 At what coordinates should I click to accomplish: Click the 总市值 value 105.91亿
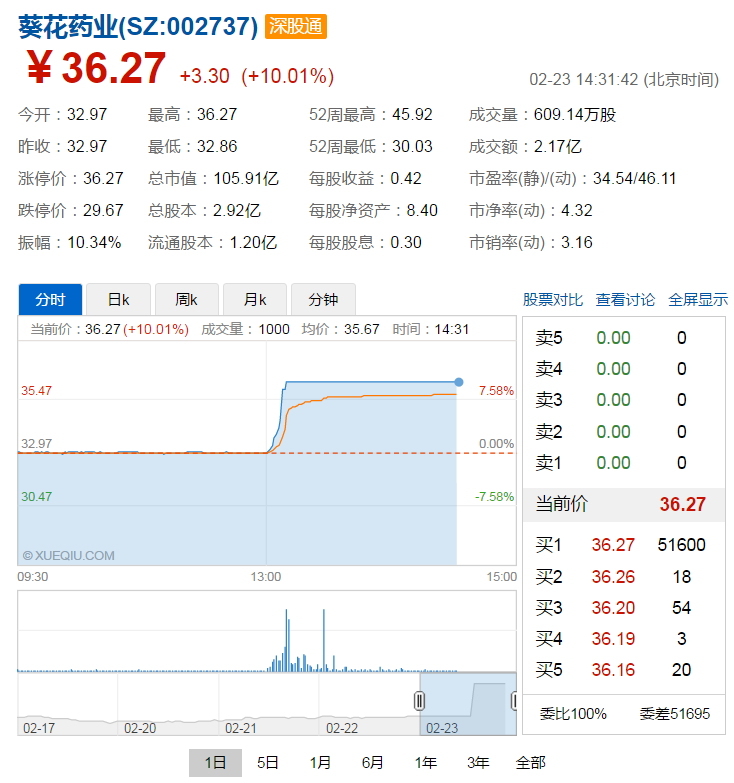(x=246, y=178)
